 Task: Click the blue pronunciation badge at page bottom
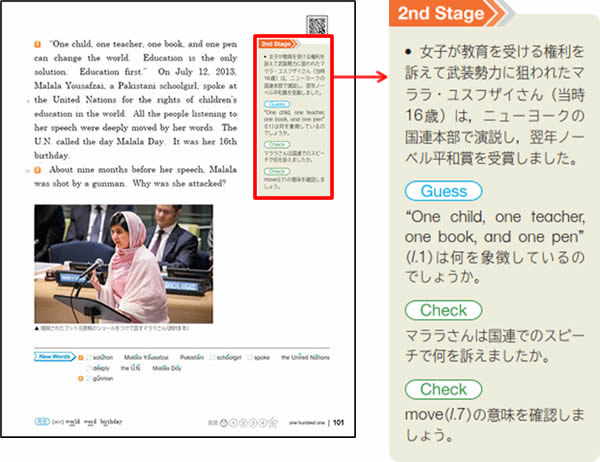click(40, 422)
